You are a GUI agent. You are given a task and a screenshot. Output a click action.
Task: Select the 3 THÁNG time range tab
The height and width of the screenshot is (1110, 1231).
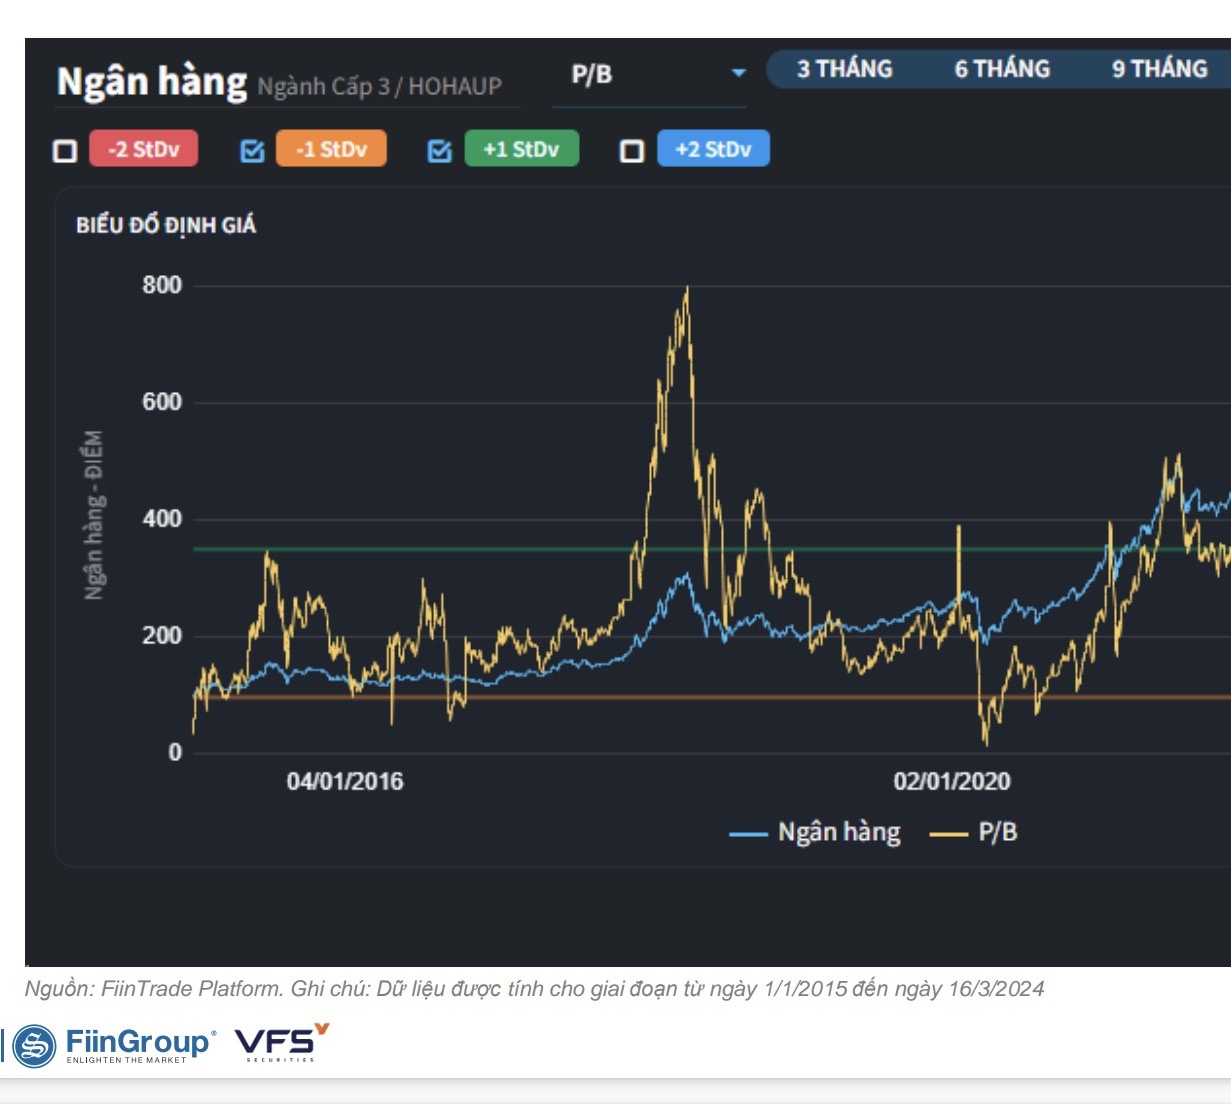(x=844, y=69)
